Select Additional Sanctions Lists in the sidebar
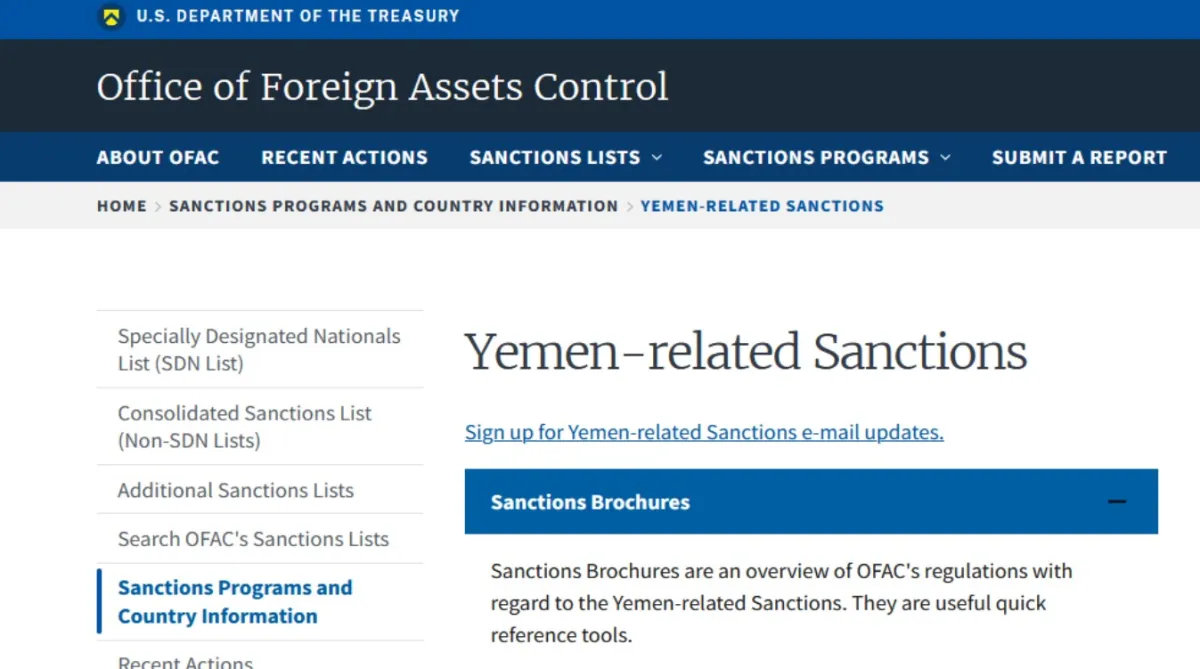 pyautogui.click(x=236, y=490)
